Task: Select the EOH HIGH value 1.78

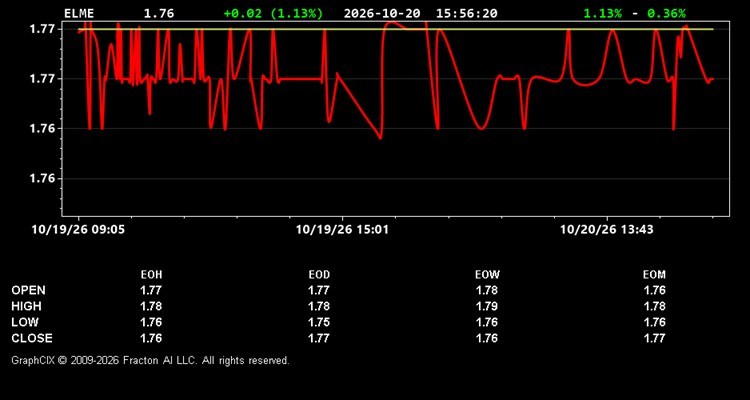Action: pyautogui.click(x=151, y=306)
